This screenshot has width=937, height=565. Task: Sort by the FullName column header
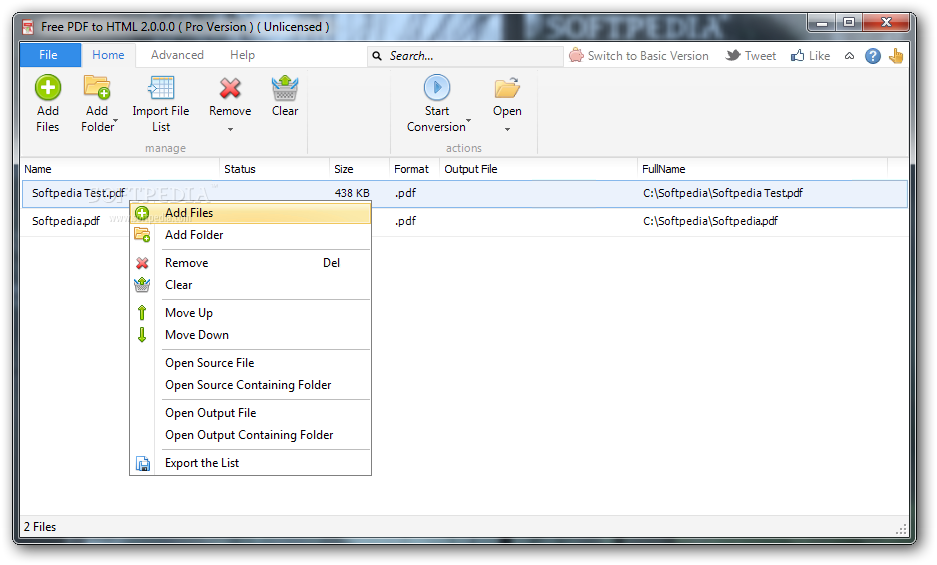763,169
